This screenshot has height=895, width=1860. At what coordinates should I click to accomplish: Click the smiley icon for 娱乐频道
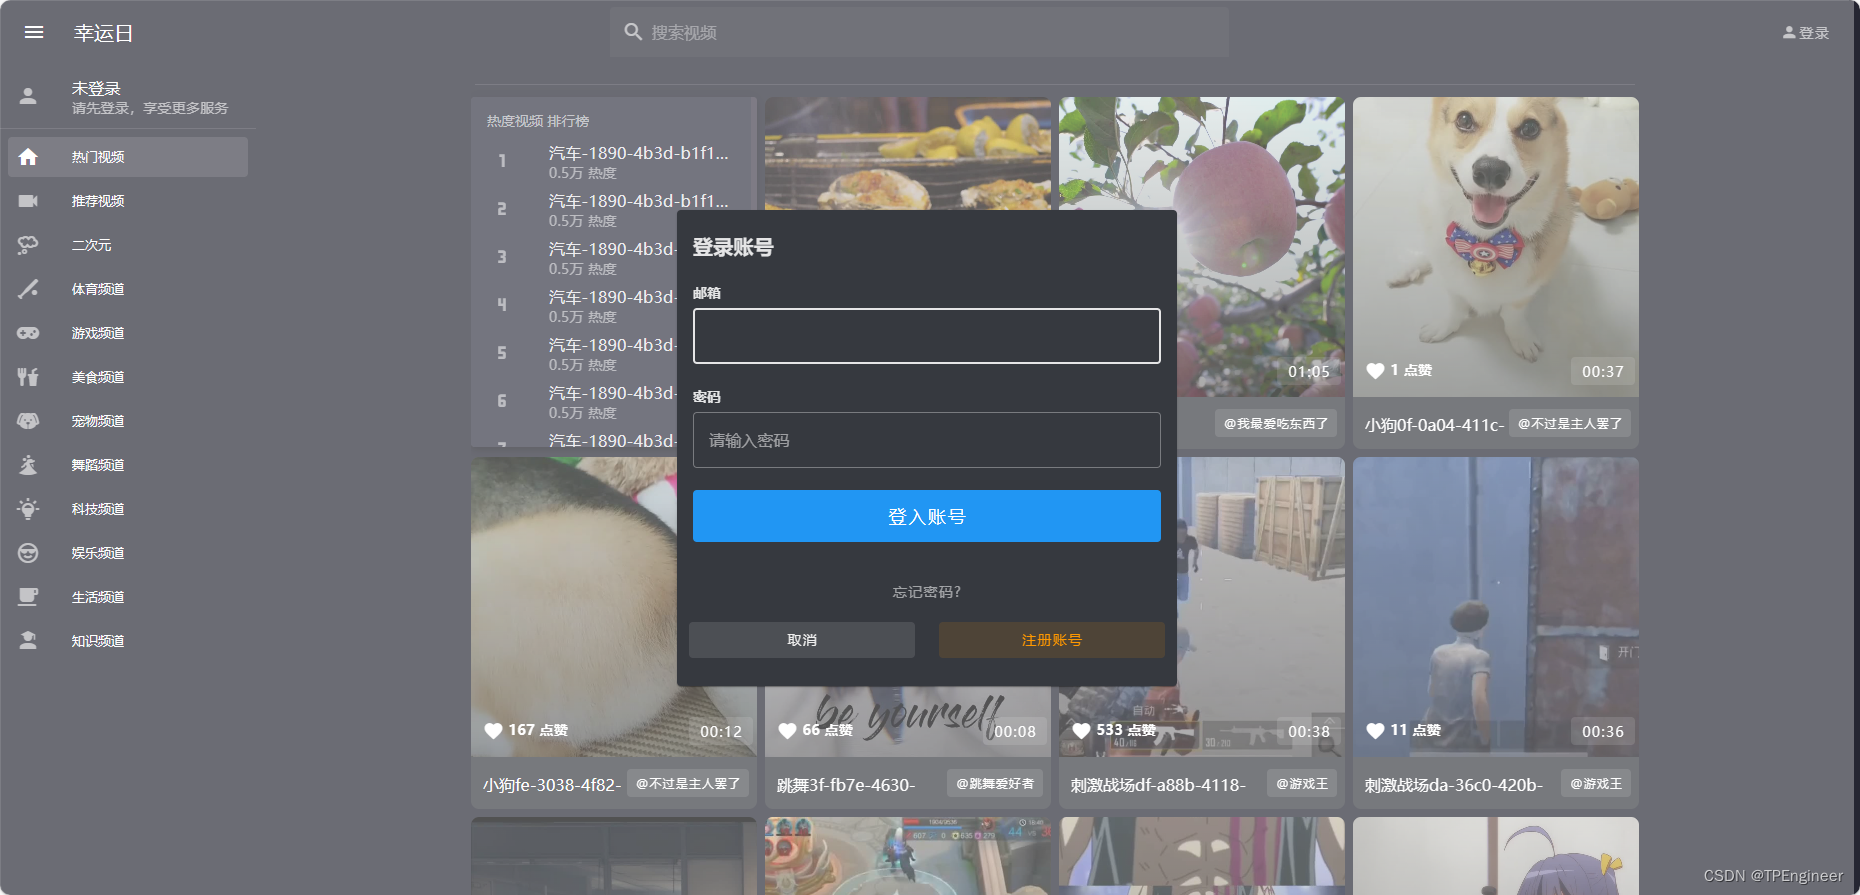[x=28, y=553]
